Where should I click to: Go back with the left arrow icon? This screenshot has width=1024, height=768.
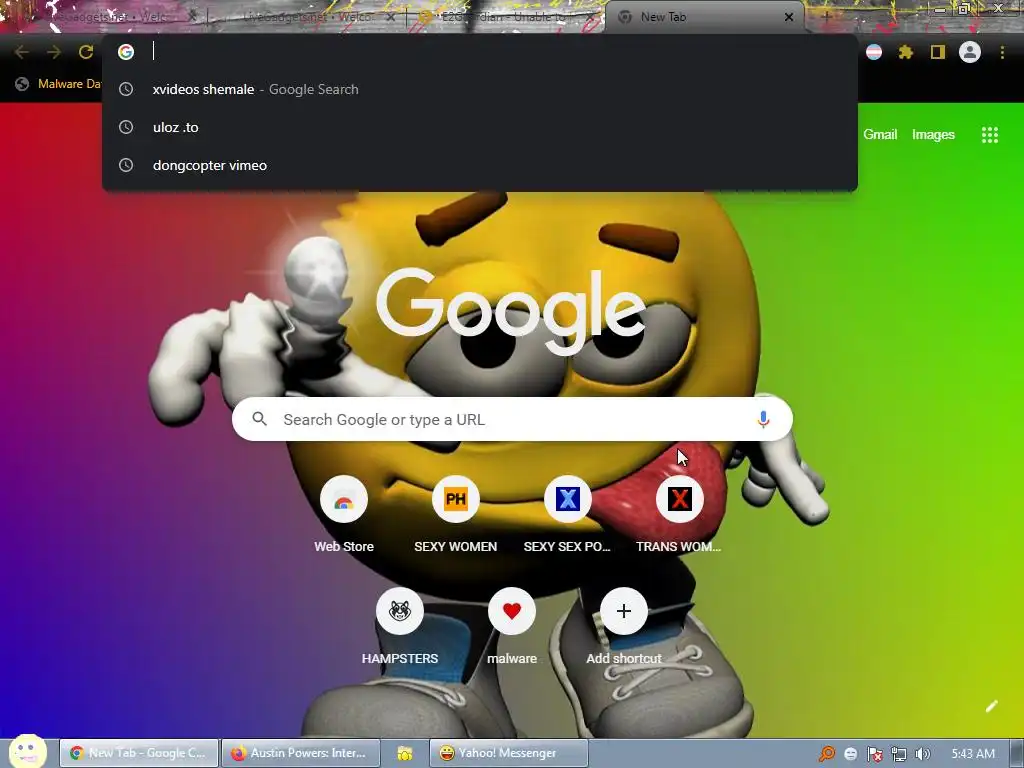point(22,52)
